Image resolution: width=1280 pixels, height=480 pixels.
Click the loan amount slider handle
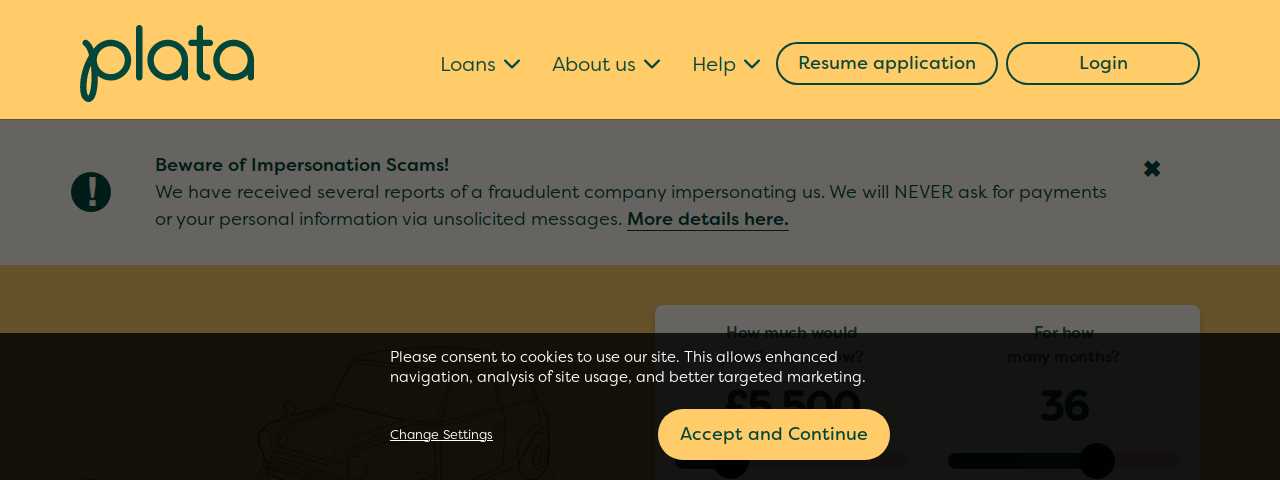tap(731, 461)
